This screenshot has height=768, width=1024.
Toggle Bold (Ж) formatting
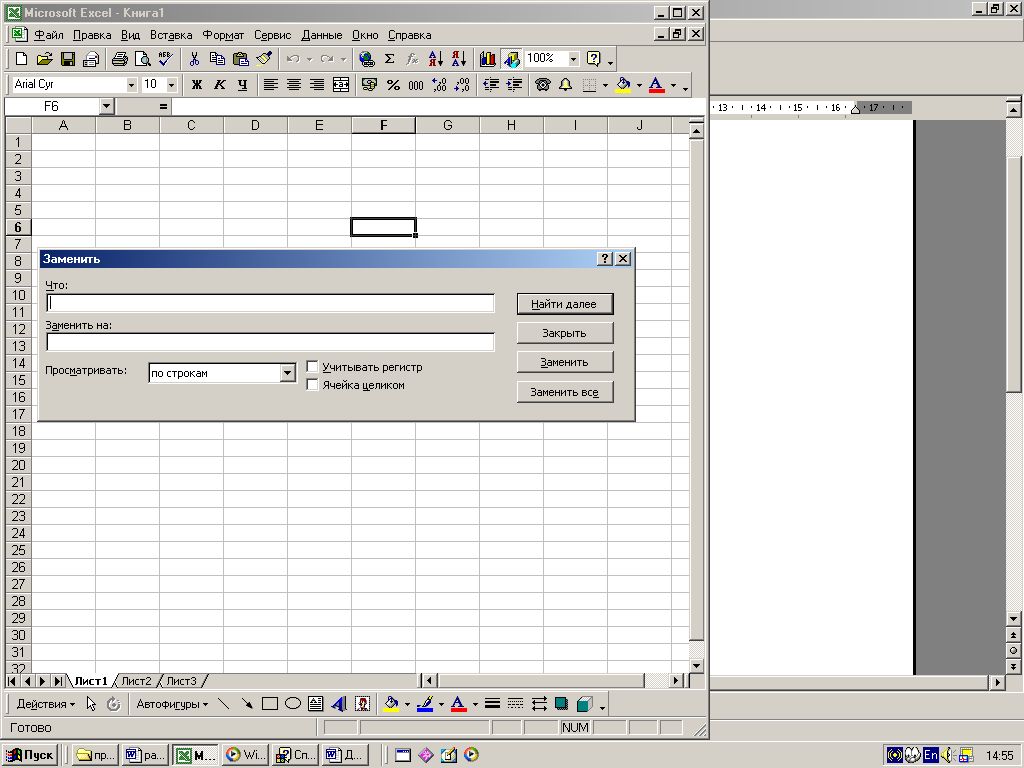197,84
